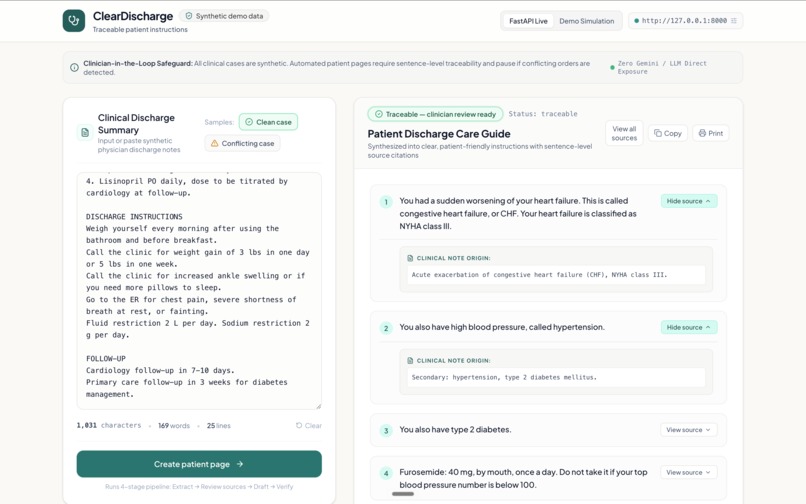This screenshot has width=806, height=504.
Task: Load the Conflicting case sample
Action: pyautogui.click(x=242, y=143)
